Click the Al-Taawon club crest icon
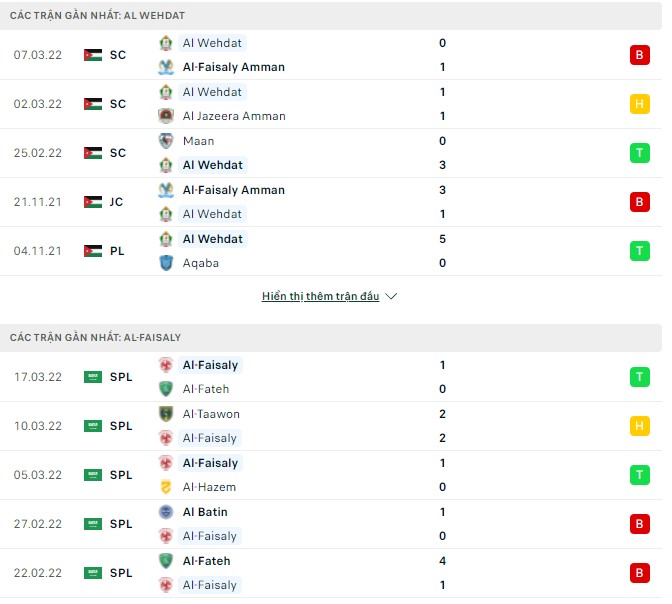Screen dimensions: 672x604 (x=166, y=414)
